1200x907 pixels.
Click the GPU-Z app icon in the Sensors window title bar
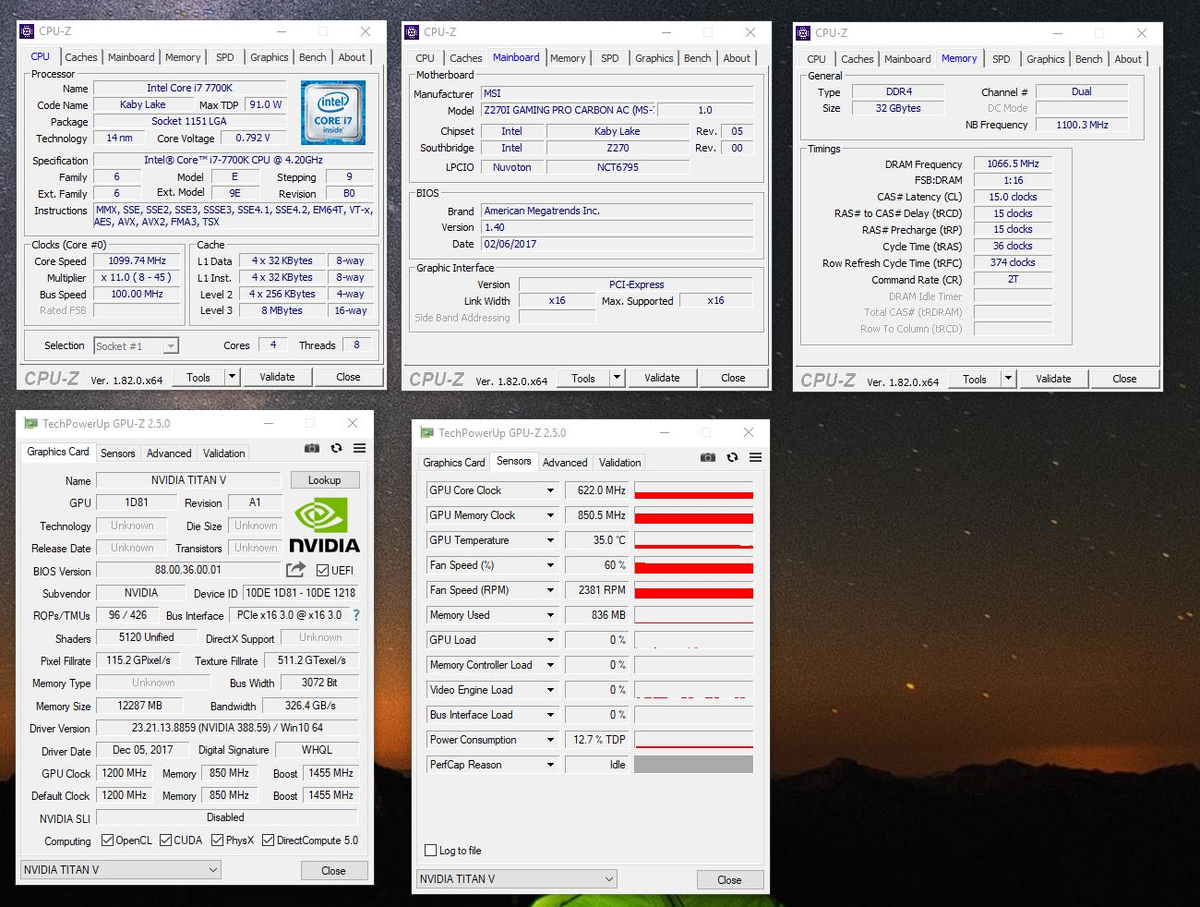point(427,433)
